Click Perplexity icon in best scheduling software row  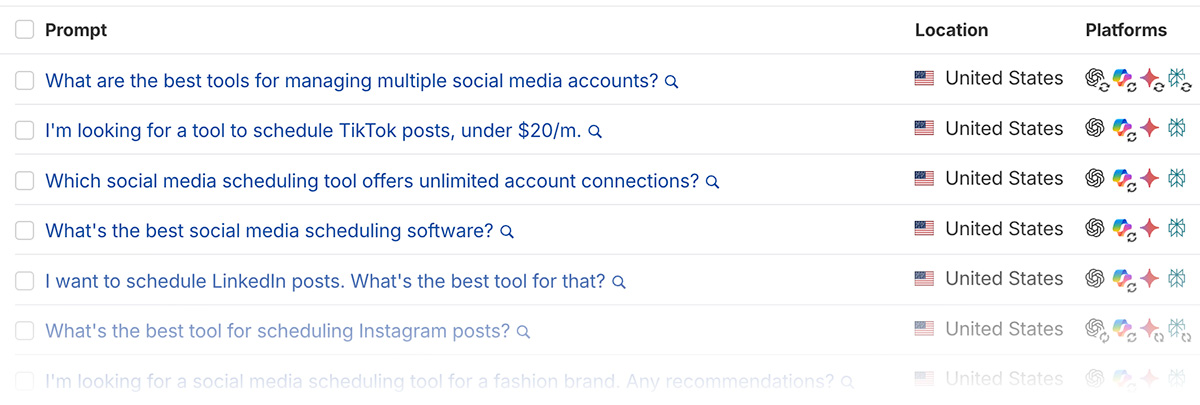pyautogui.click(x=1177, y=229)
